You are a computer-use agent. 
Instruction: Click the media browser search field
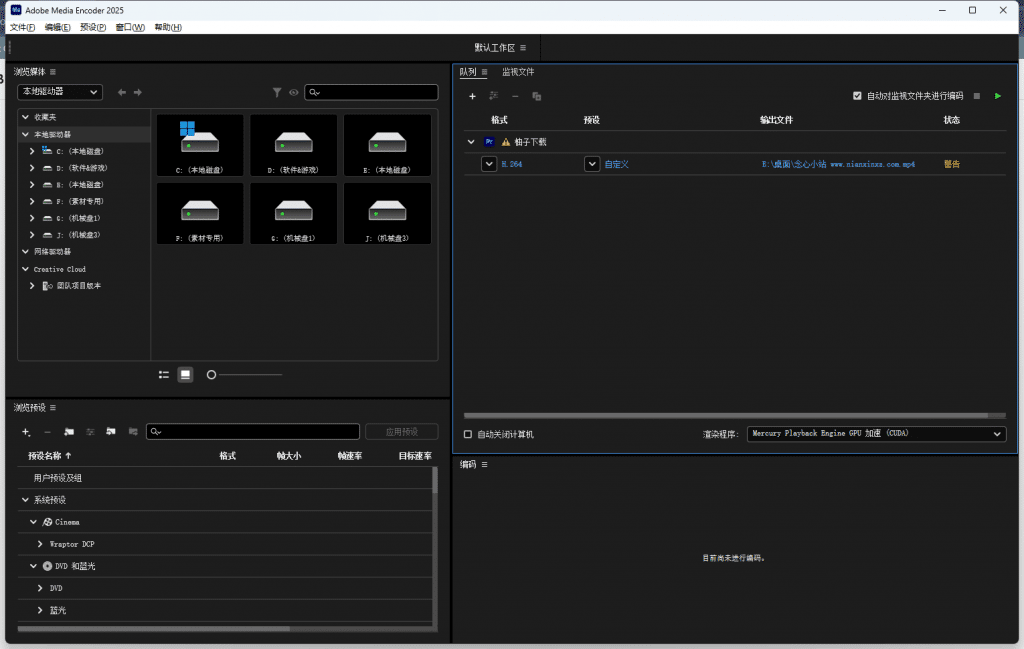[372, 92]
